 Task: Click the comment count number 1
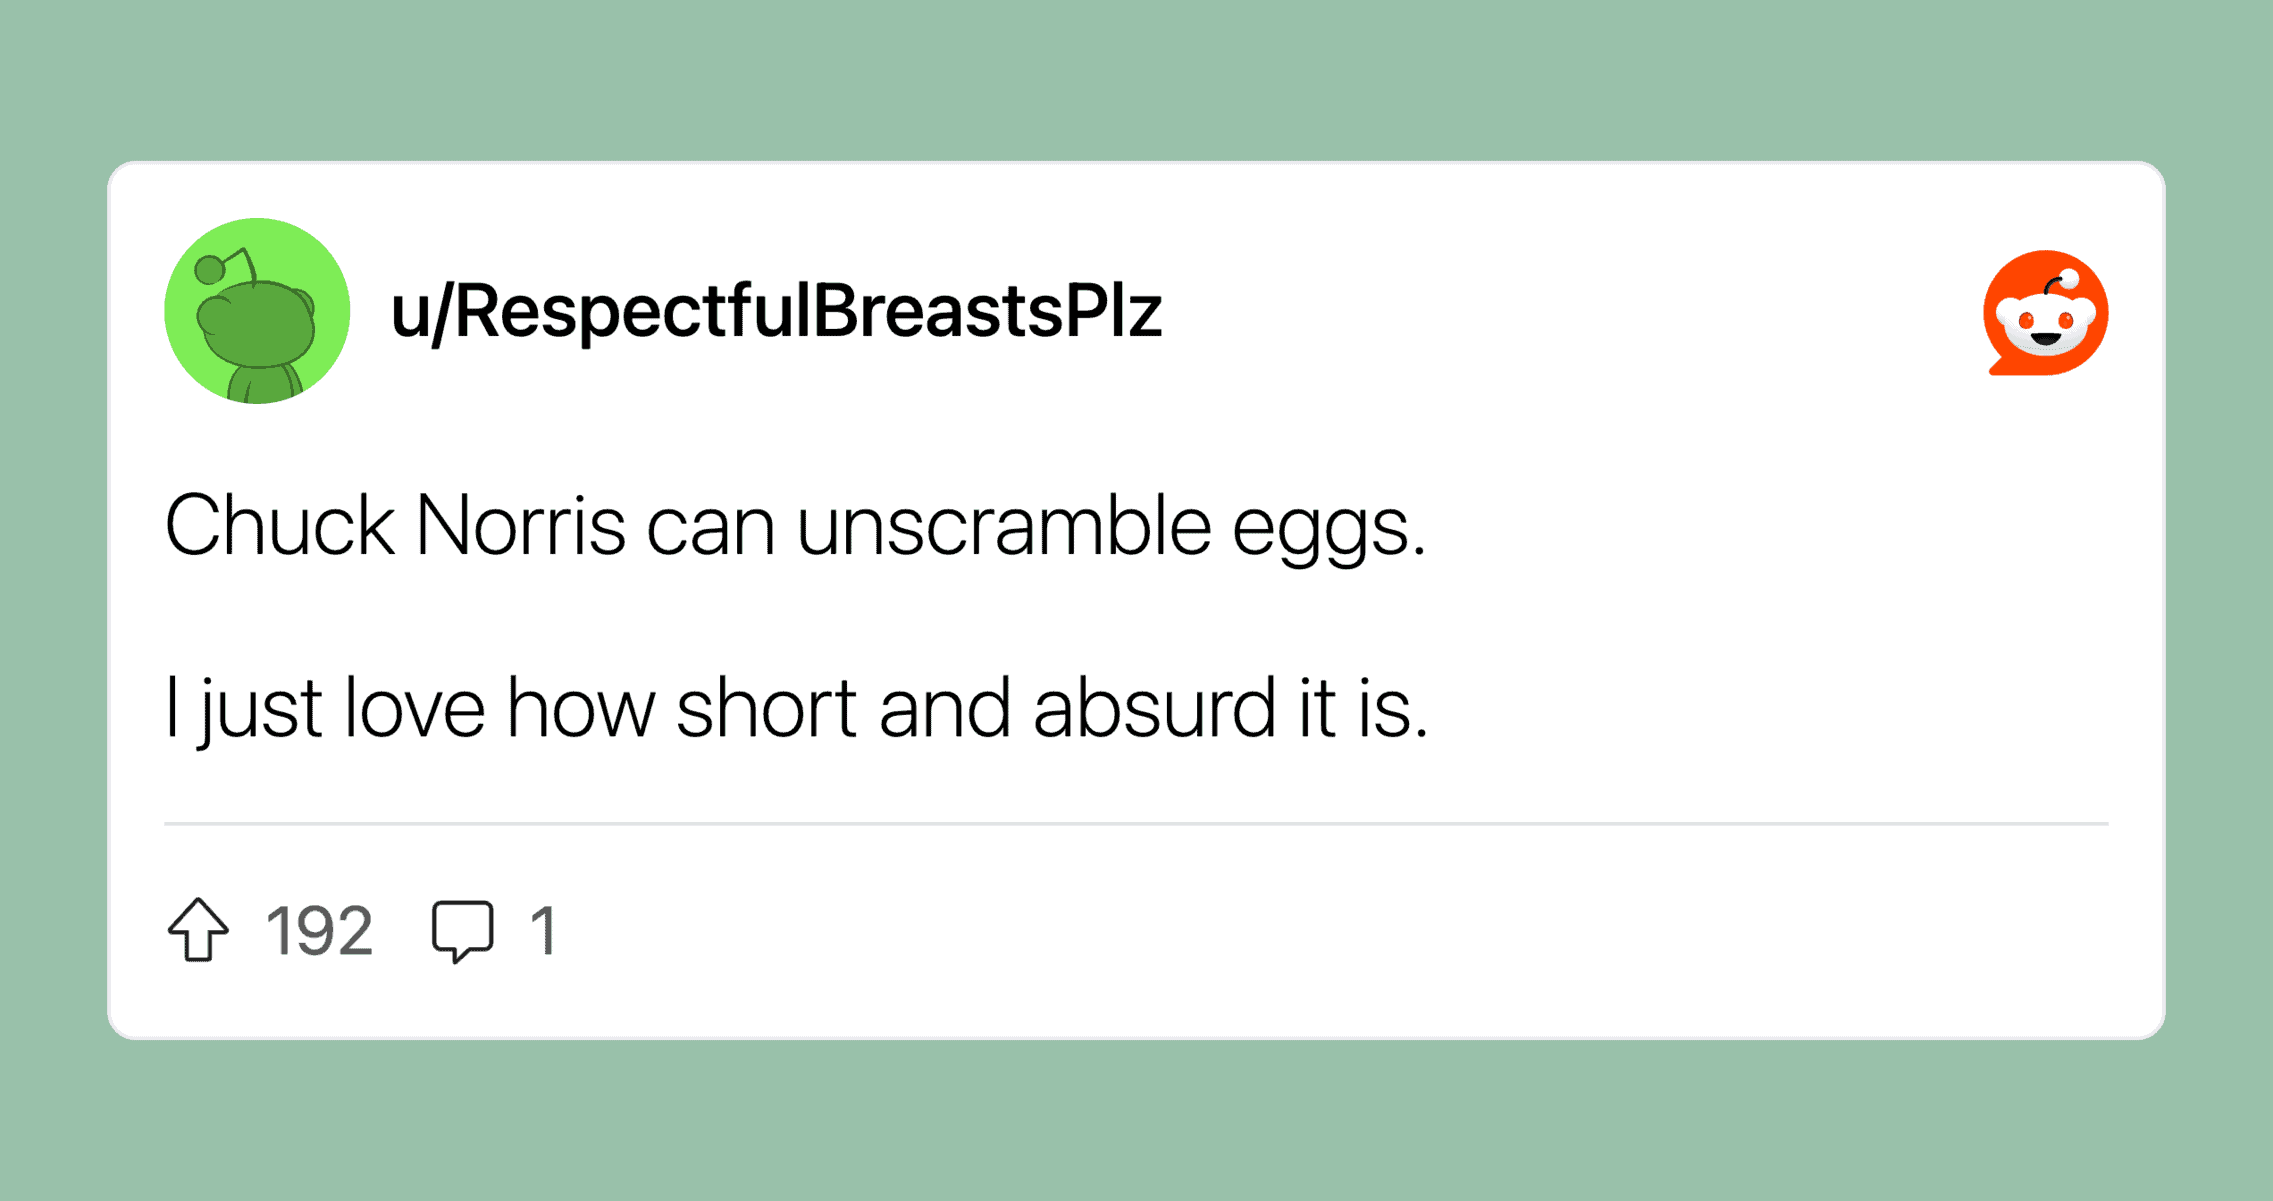(x=543, y=931)
